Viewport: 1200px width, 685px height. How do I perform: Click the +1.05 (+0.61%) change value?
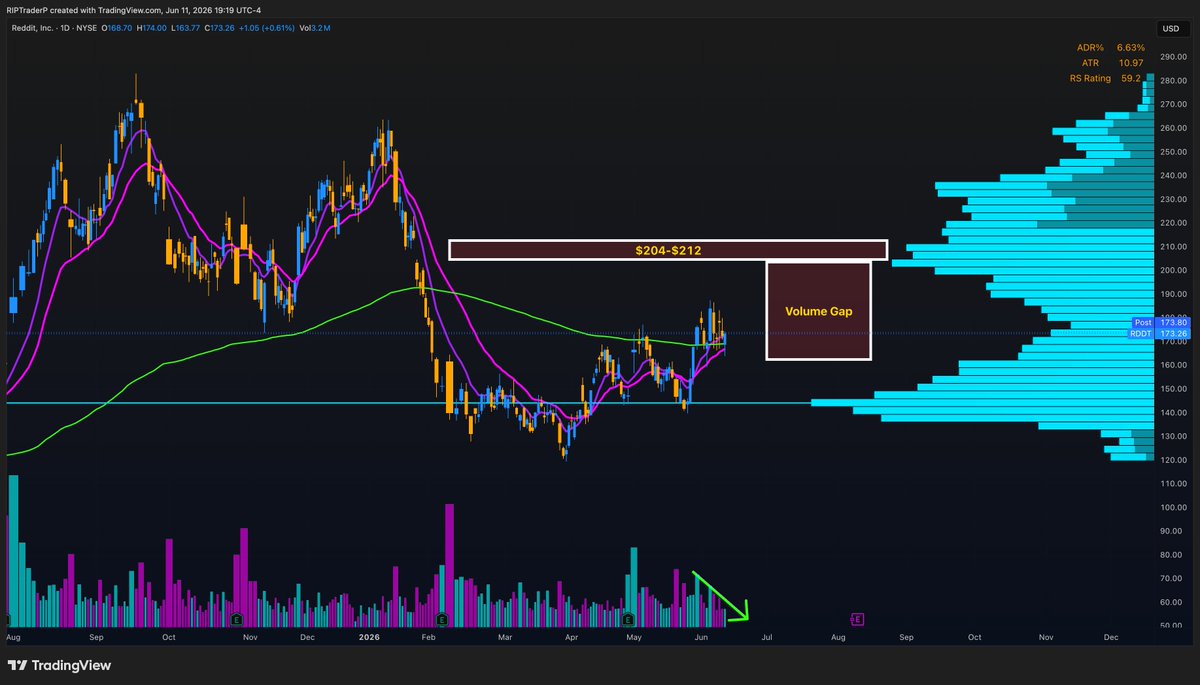[267, 28]
